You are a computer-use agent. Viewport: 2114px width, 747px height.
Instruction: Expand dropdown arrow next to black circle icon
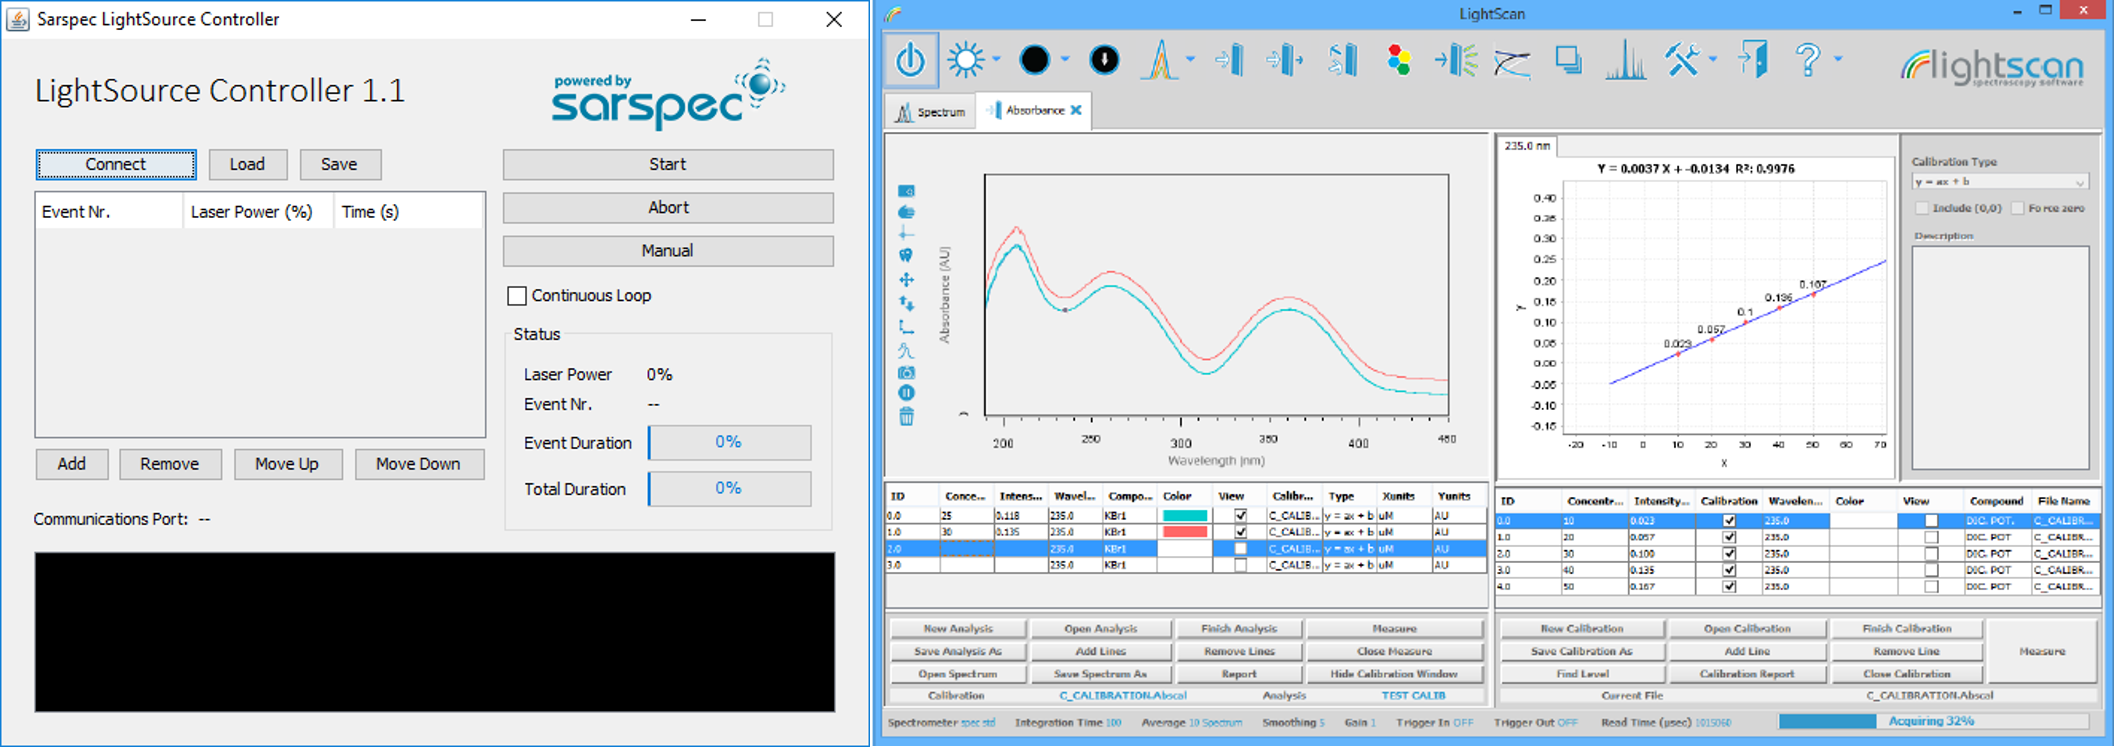1064,60
